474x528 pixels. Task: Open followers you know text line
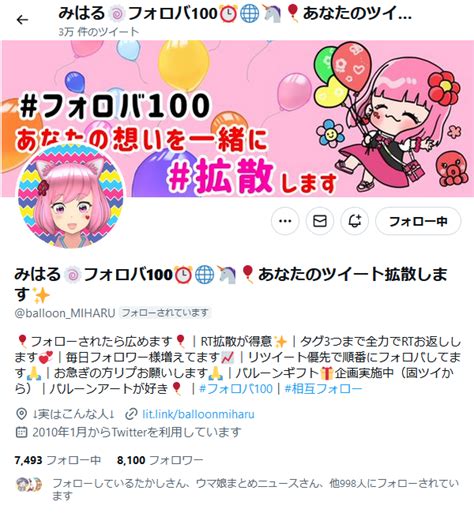pyautogui.click(x=255, y=490)
